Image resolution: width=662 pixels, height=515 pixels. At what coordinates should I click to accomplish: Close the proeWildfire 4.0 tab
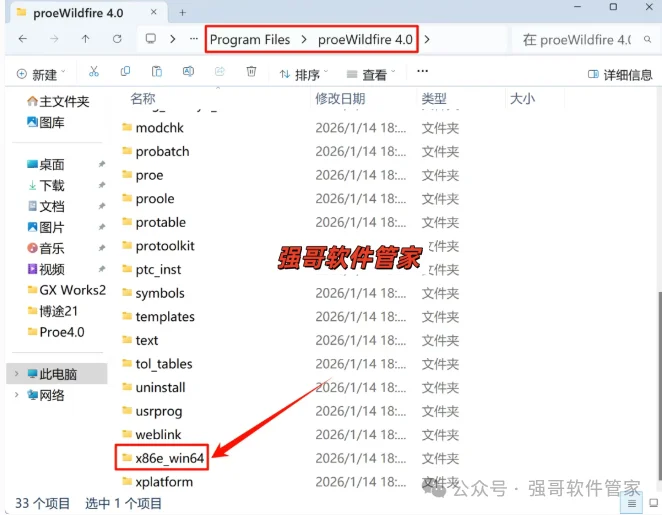click(x=154, y=12)
